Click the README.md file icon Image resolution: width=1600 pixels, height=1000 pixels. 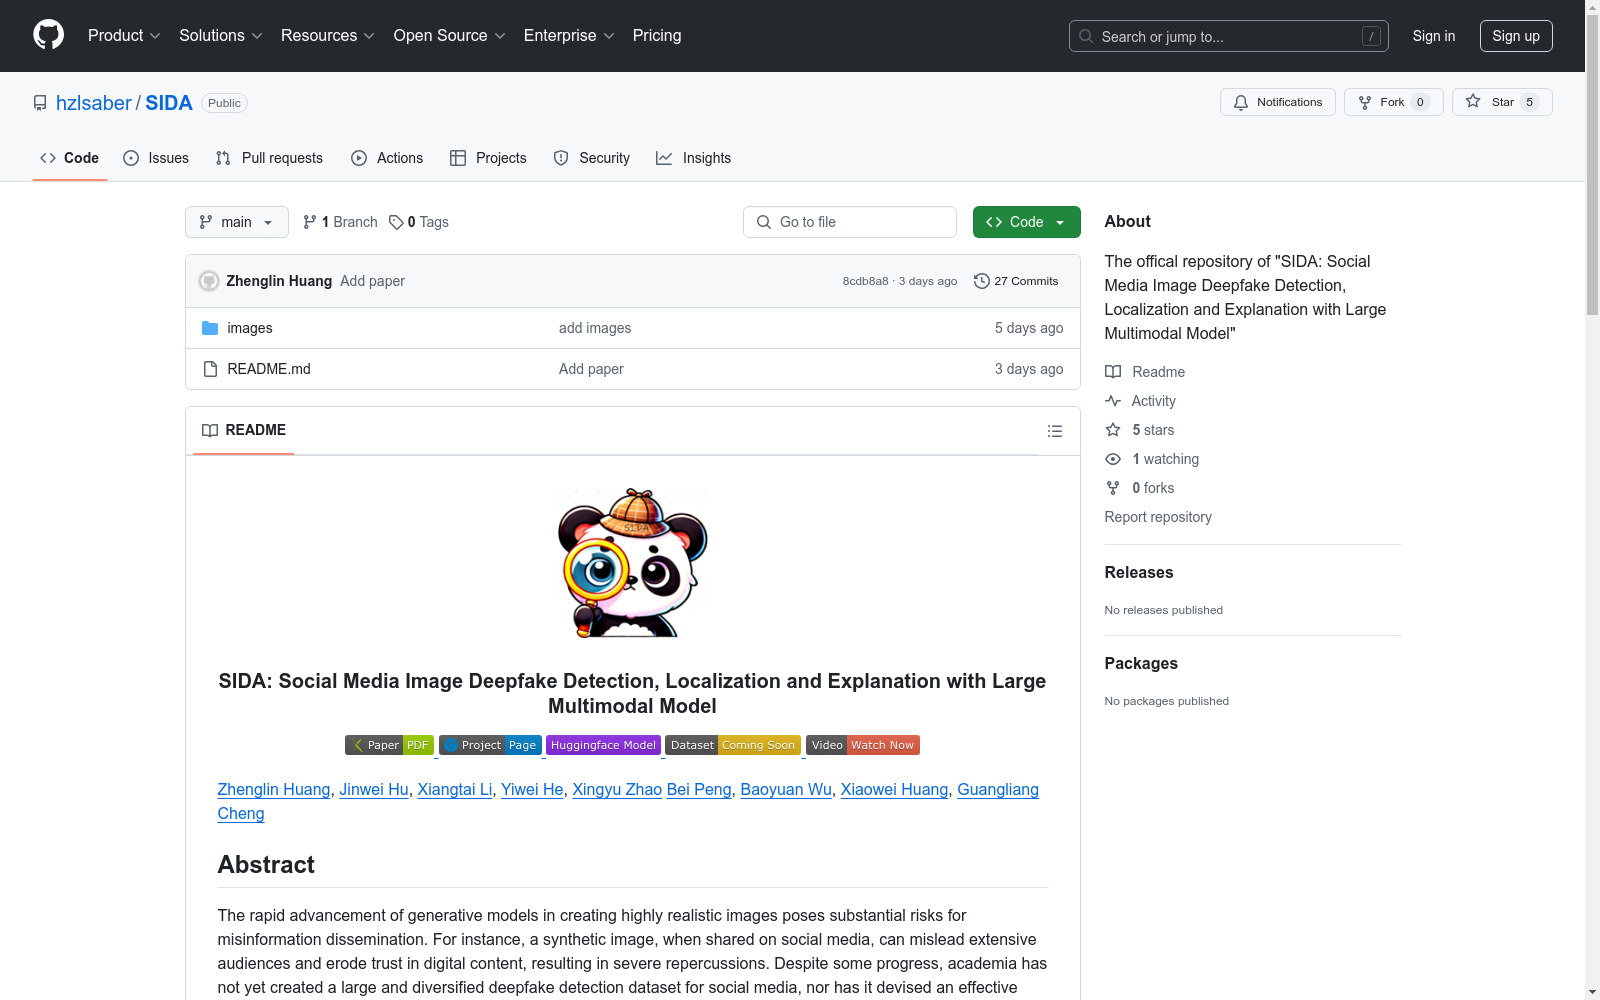[x=210, y=369]
